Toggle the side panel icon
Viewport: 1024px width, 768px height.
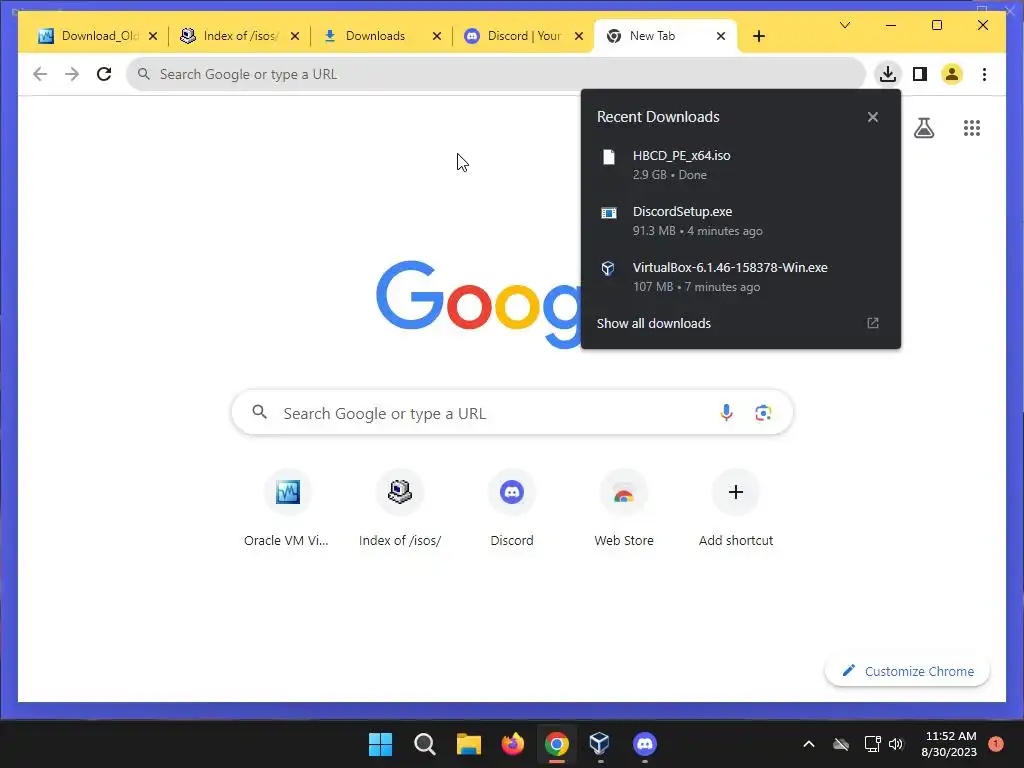coord(920,74)
